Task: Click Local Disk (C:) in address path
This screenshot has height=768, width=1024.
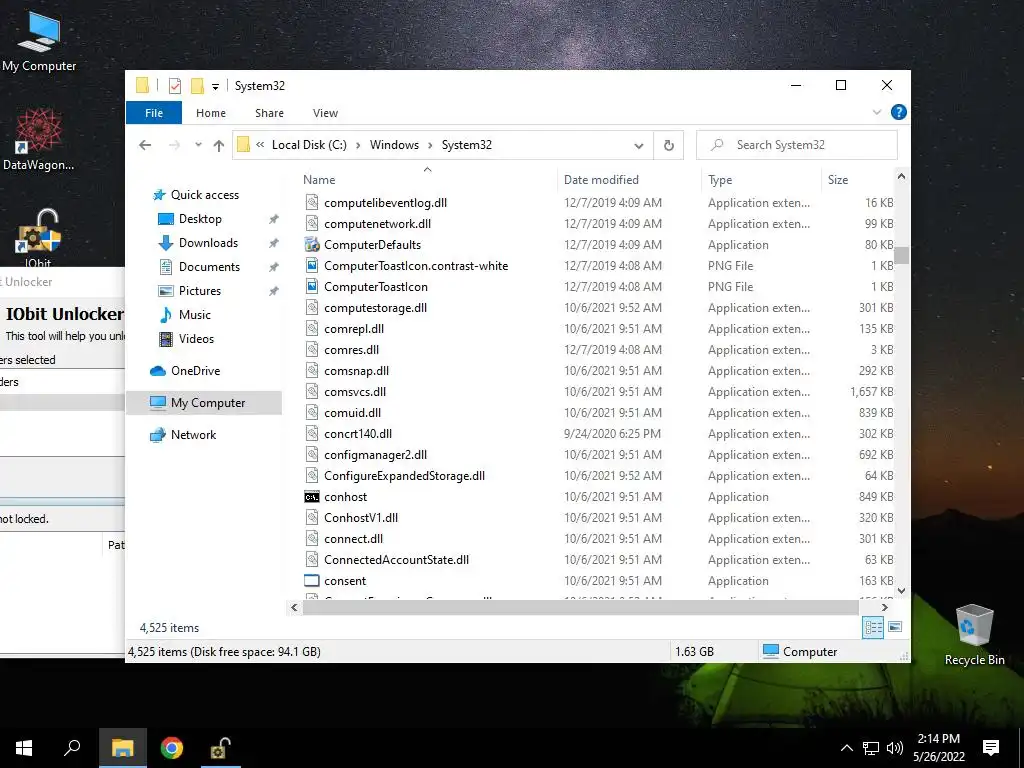Action: point(309,145)
